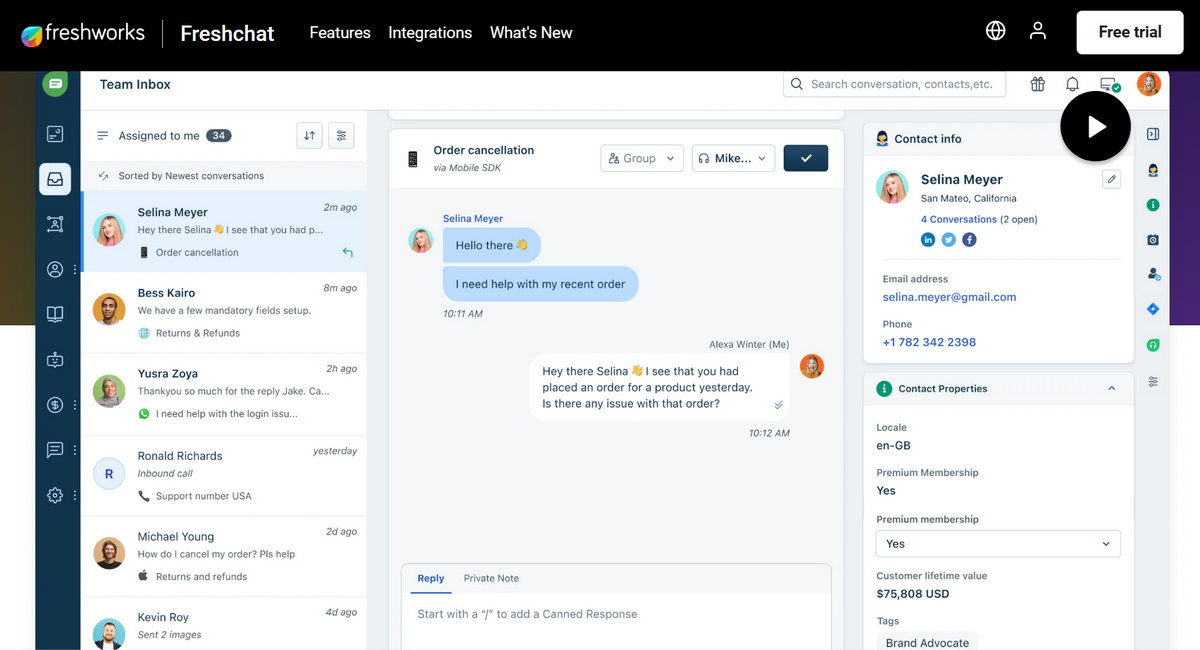Screen dimensions: 1200x650
Task: Collapse the Contact Properties section chevron
Action: 1112,388
